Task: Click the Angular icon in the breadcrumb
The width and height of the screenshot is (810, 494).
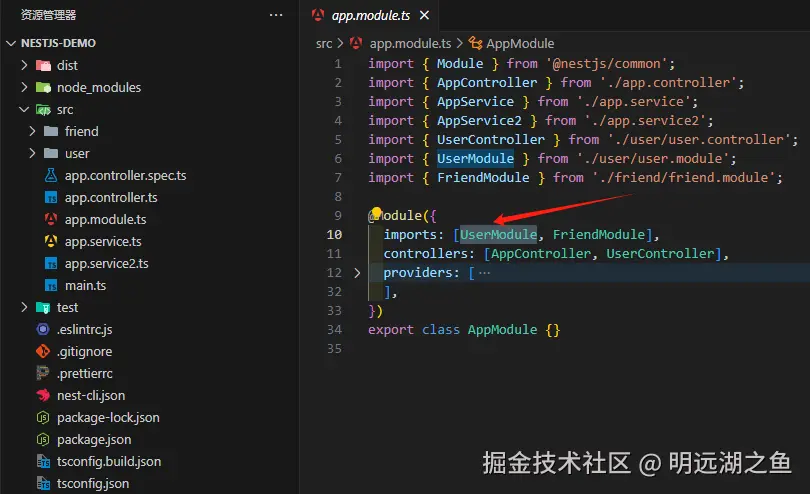Action: [356, 43]
